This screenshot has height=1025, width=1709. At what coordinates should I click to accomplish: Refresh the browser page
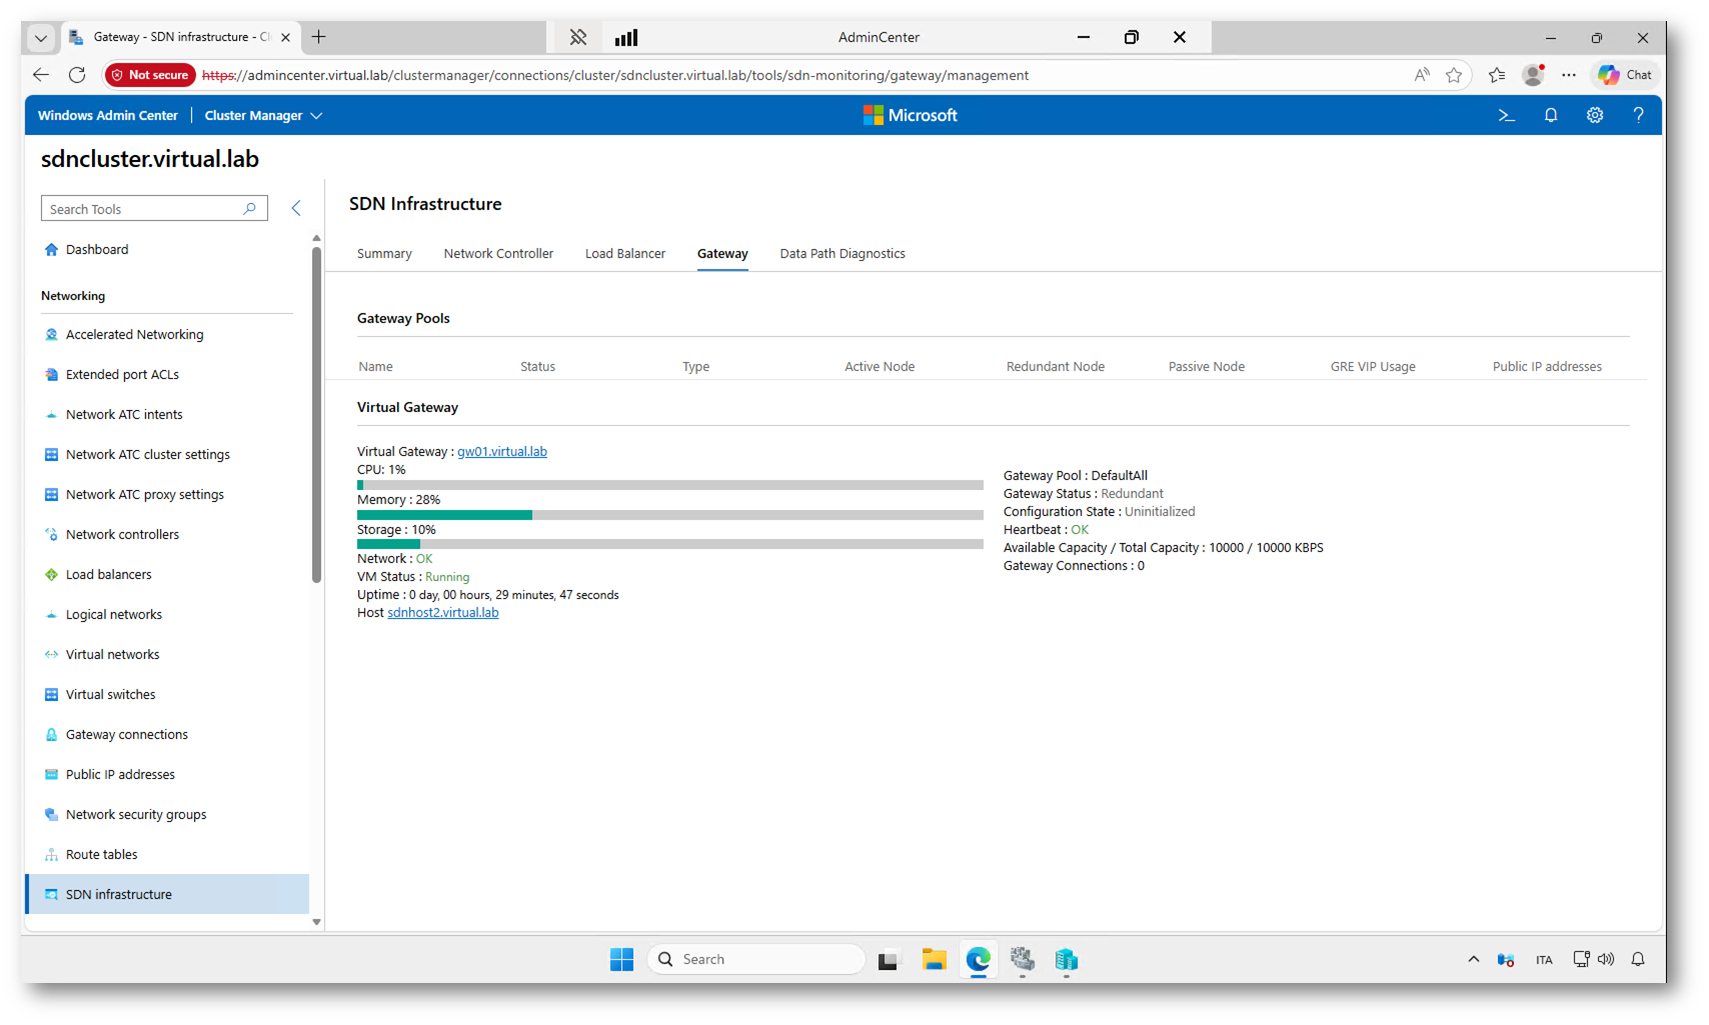(x=77, y=75)
